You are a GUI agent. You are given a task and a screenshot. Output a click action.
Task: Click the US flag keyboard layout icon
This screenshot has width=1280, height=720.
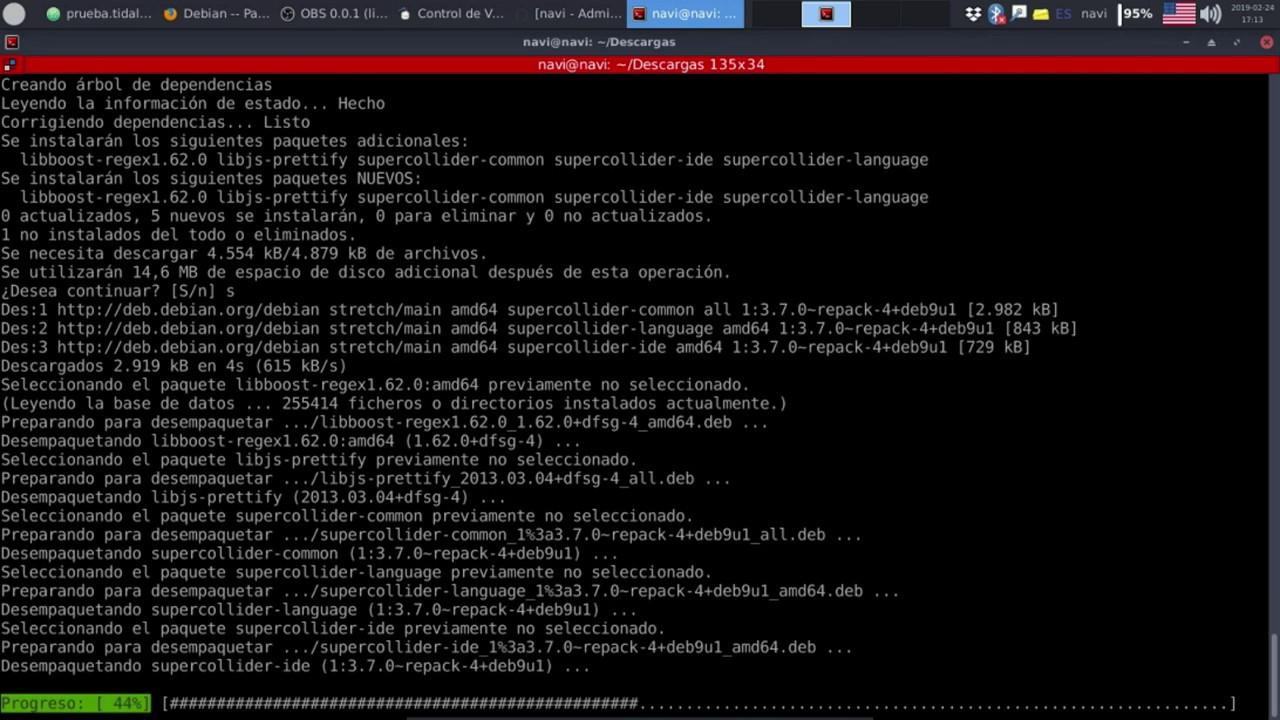tap(1179, 13)
